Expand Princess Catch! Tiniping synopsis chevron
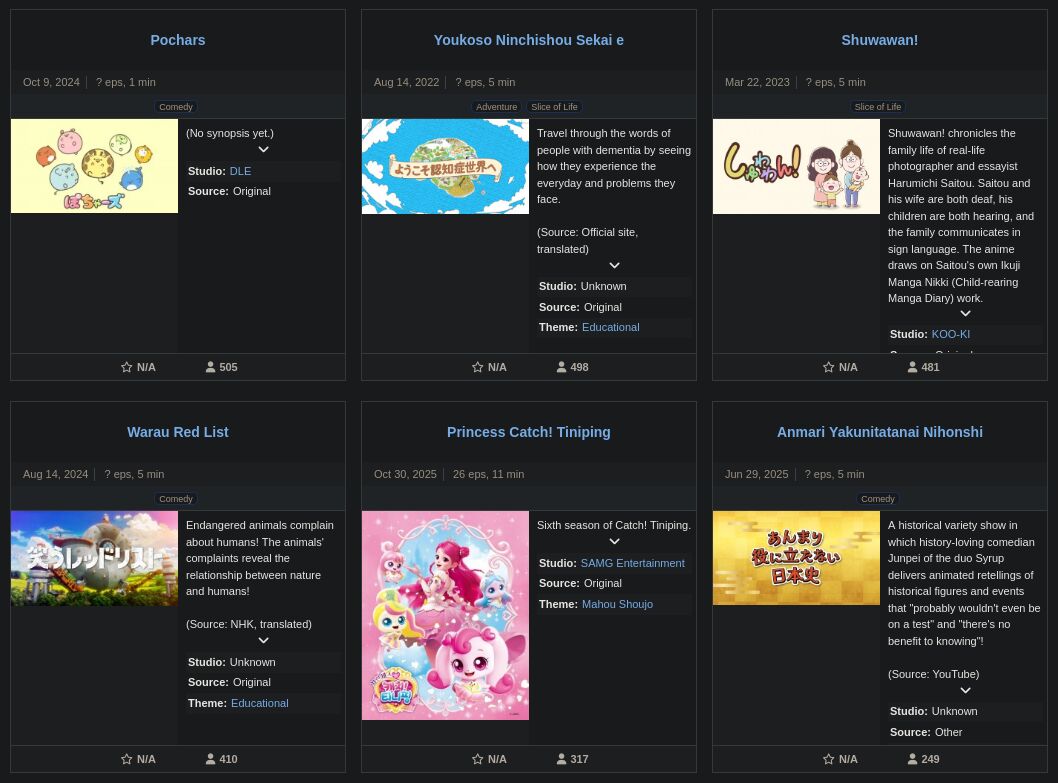 (614, 542)
